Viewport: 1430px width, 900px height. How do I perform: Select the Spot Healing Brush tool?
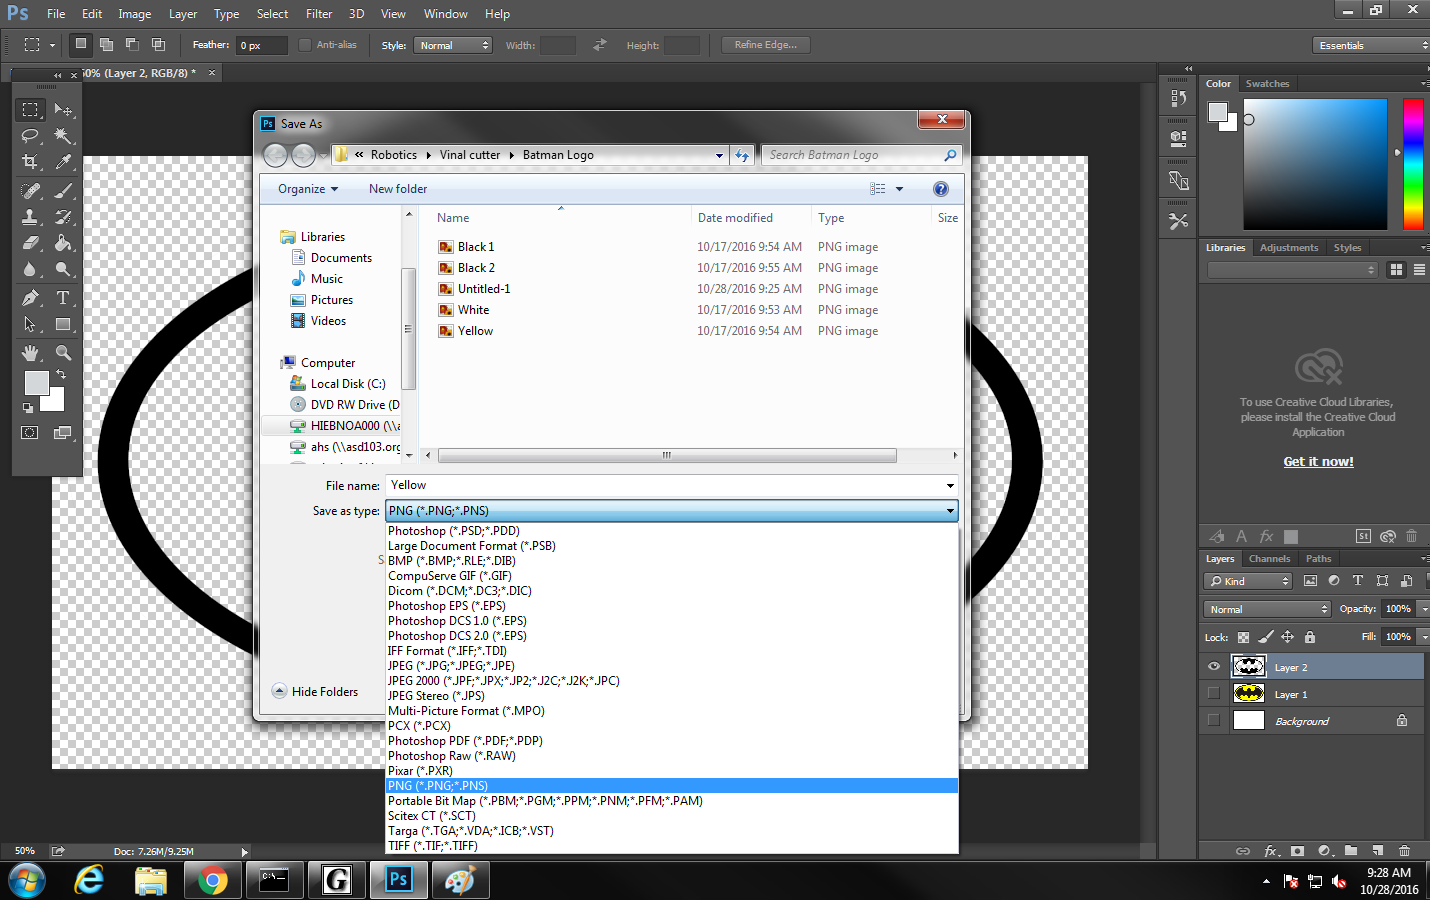[31, 190]
